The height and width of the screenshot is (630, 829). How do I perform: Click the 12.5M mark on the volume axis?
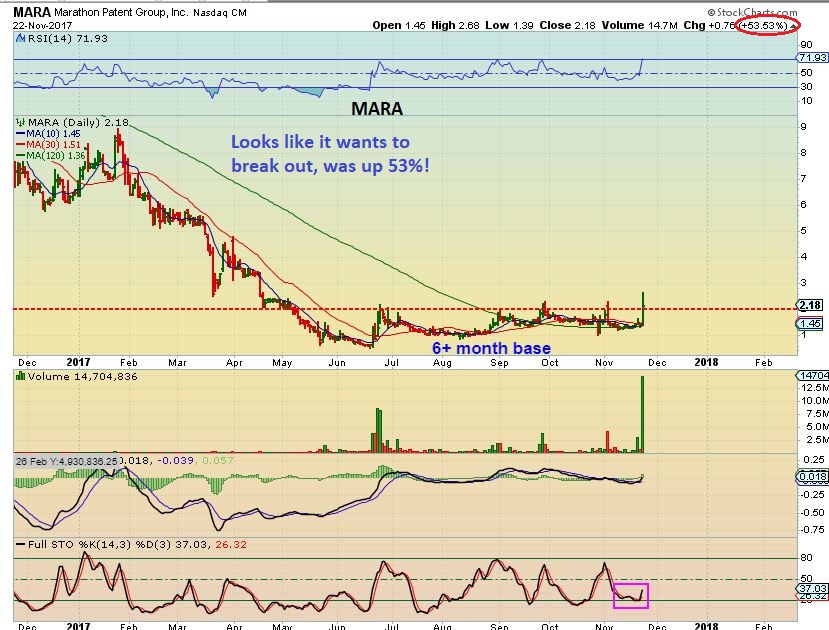(x=815, y=388)
